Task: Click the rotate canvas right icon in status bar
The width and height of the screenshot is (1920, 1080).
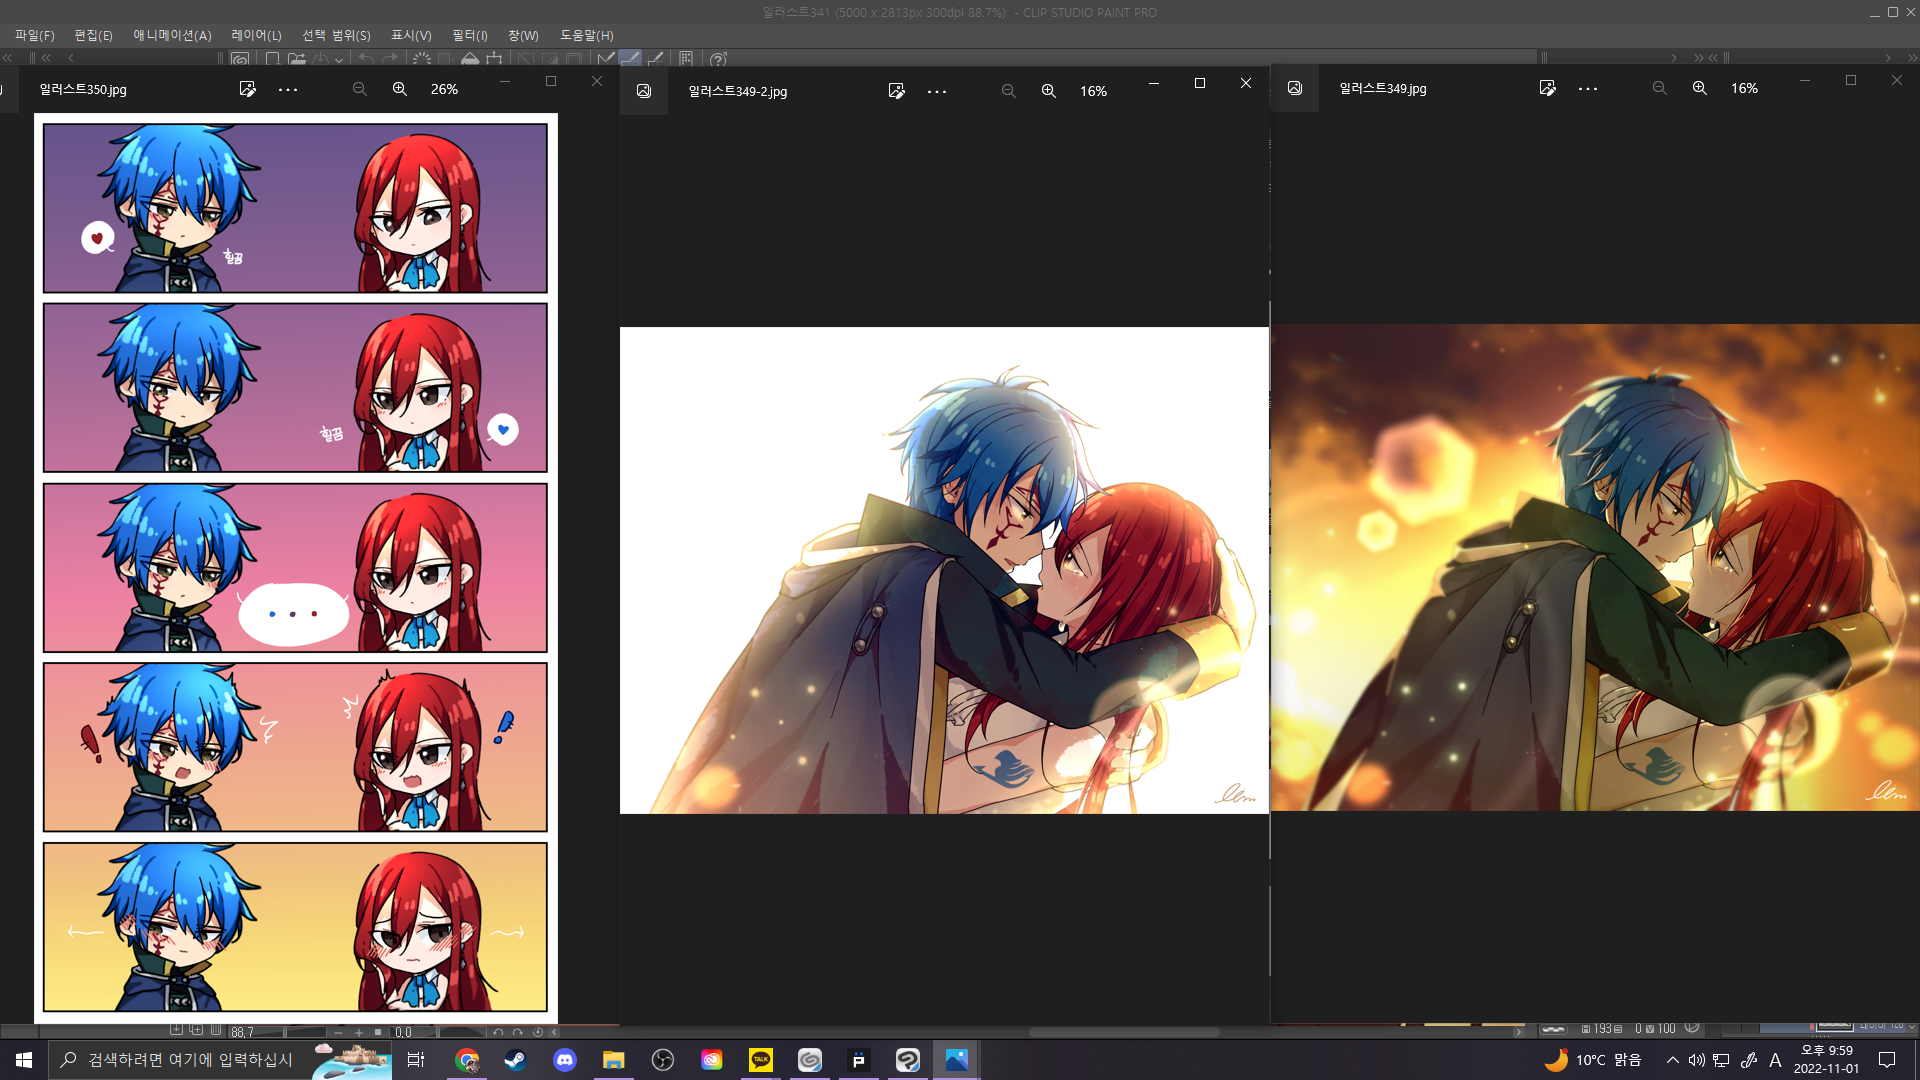Action: (517, 1032)
